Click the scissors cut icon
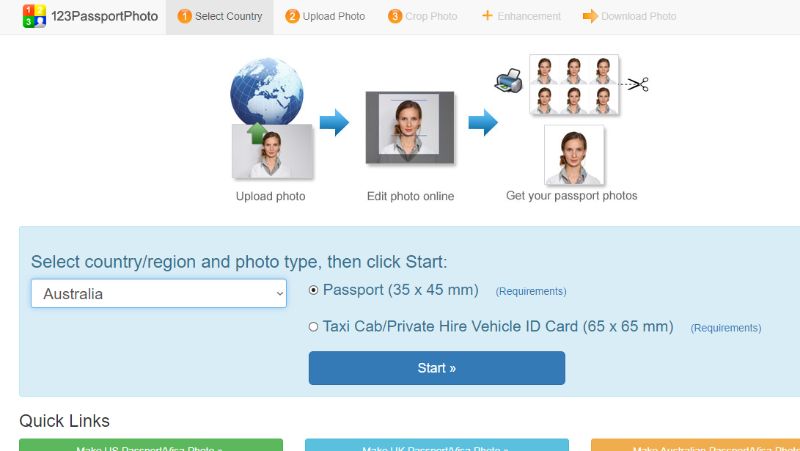Image resolution: width=800 pixels, height=451 pixels. (x=638, y=84)
